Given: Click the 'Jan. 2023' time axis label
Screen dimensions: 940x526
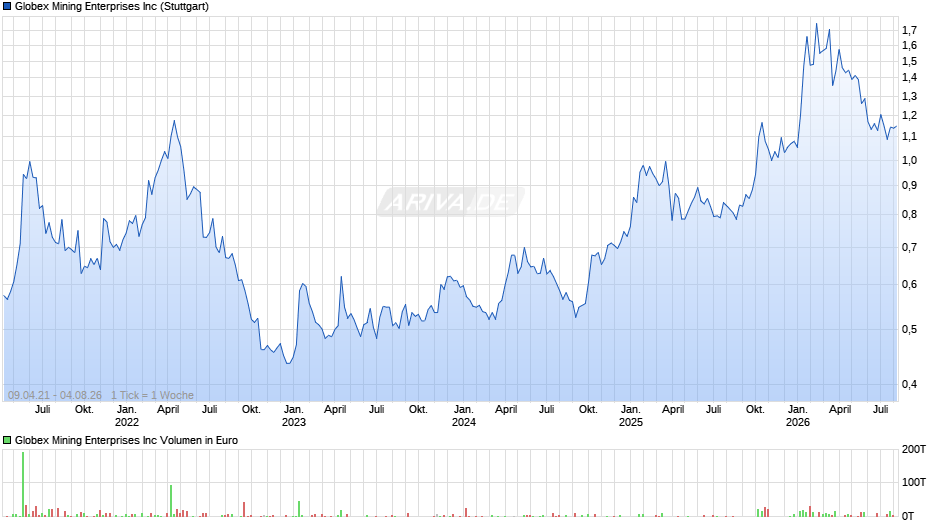Looking at the screenshot, I should (293, 416).
